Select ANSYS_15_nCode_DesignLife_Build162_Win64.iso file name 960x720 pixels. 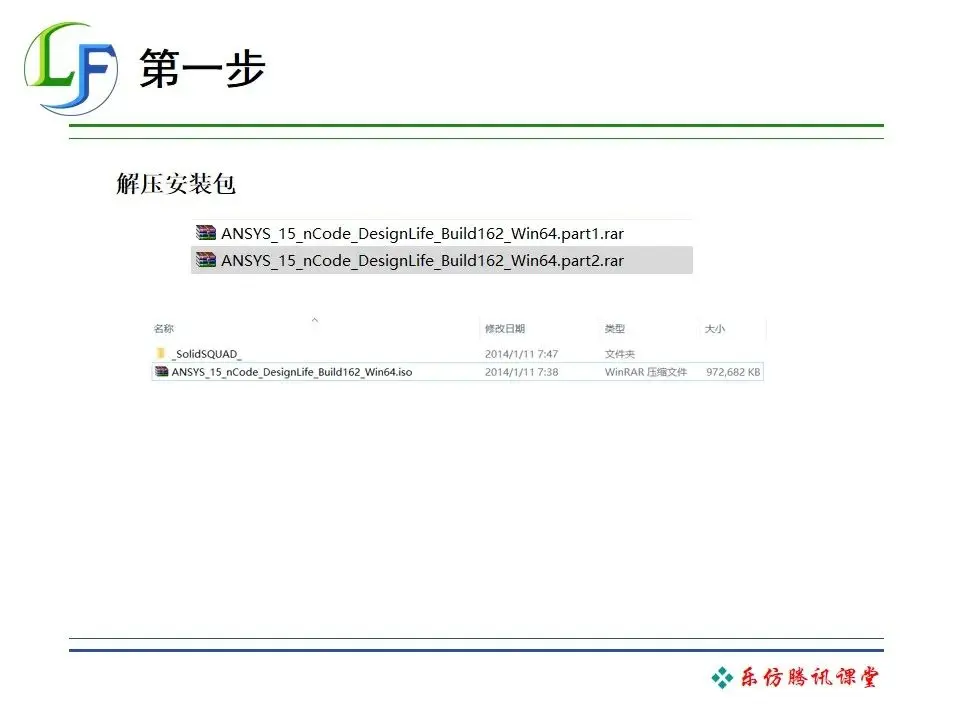[292, 372]
